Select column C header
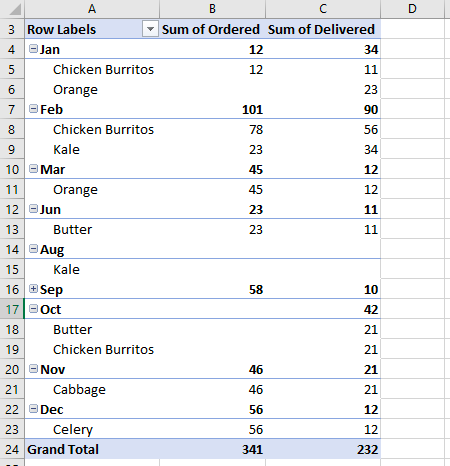This screenshot has width=450, height=466. tap(323, 9)
